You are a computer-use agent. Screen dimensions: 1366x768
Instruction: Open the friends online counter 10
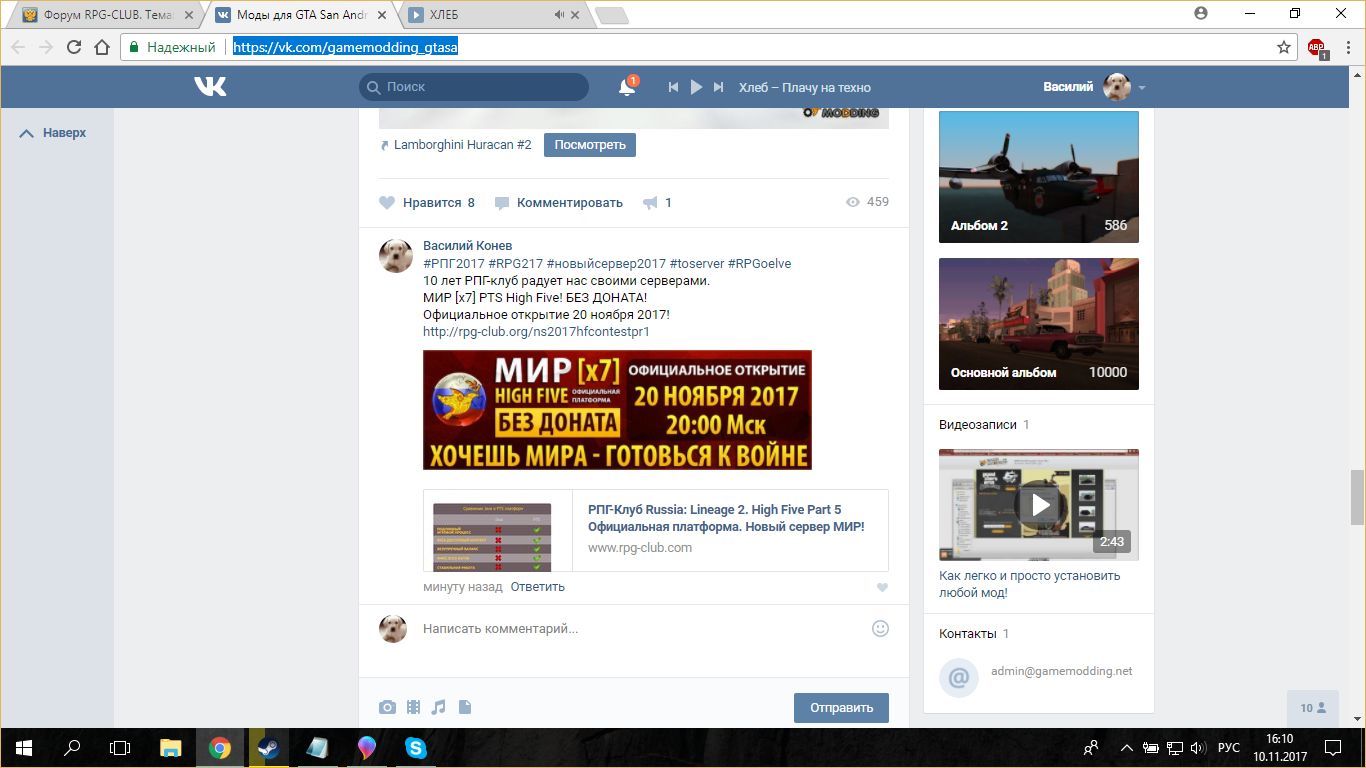(x=1313, y=708)
